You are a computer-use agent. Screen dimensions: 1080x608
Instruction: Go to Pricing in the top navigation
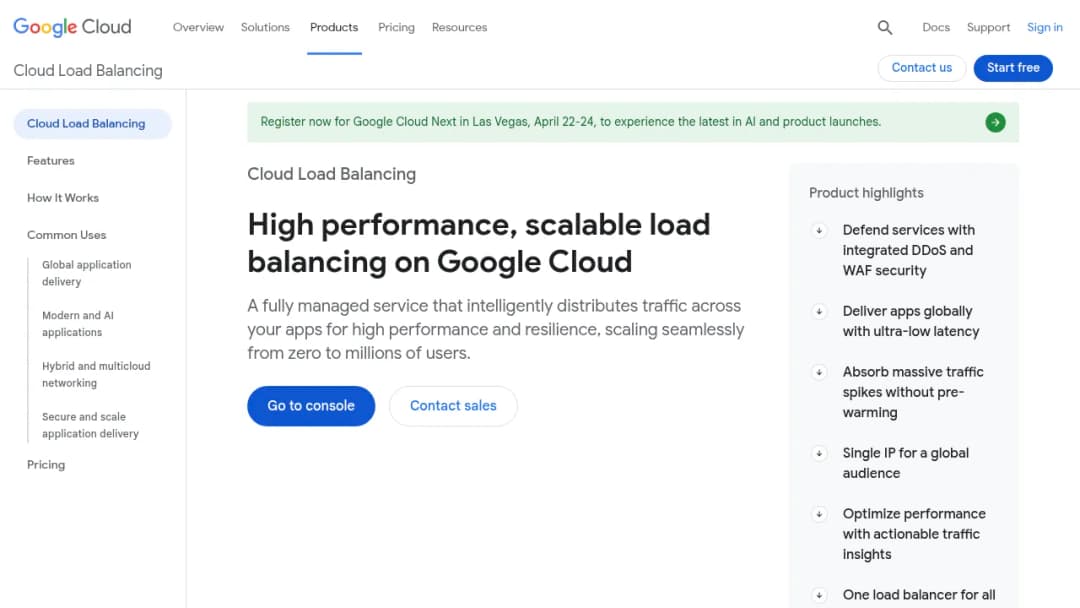(396, 28)
